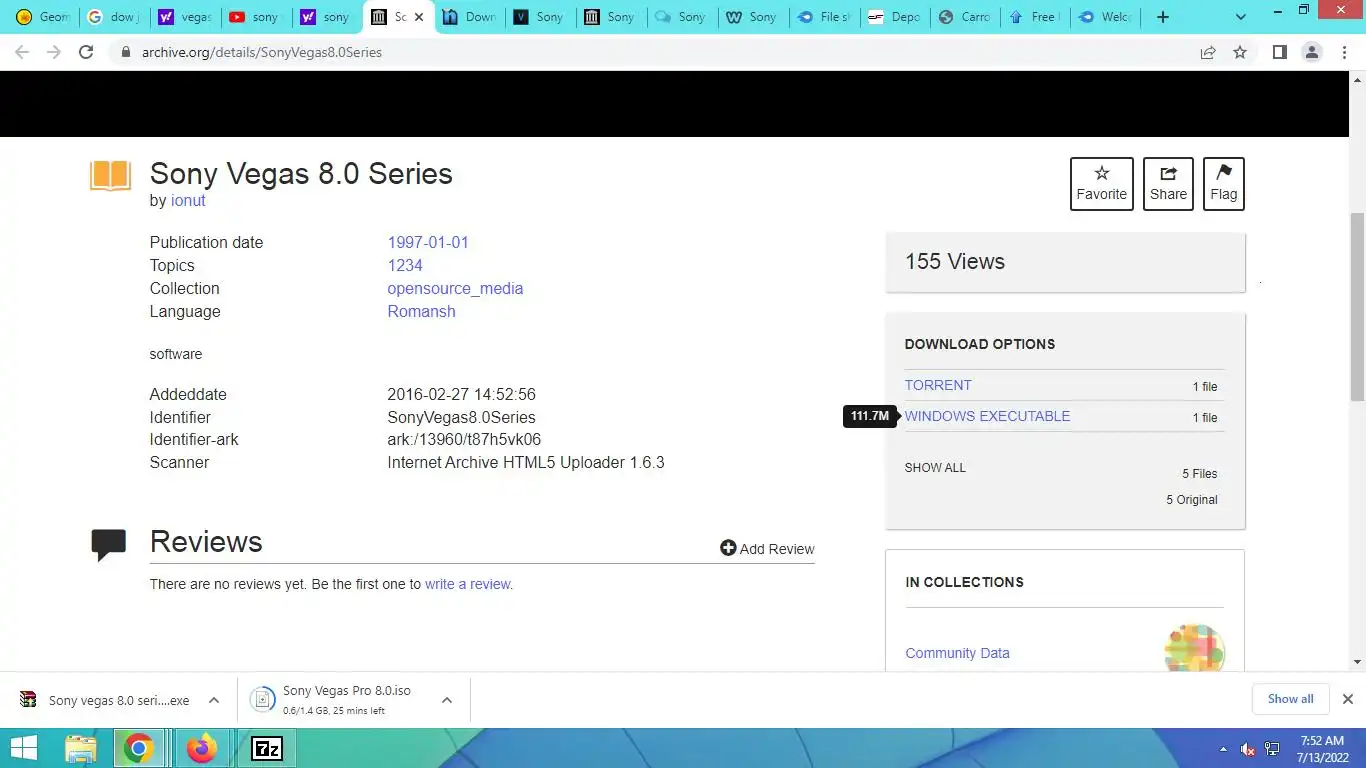This screenshot has height=768, width=1366.
Task: Open the Community Data collection link
Action: click(x=957, y=653)
